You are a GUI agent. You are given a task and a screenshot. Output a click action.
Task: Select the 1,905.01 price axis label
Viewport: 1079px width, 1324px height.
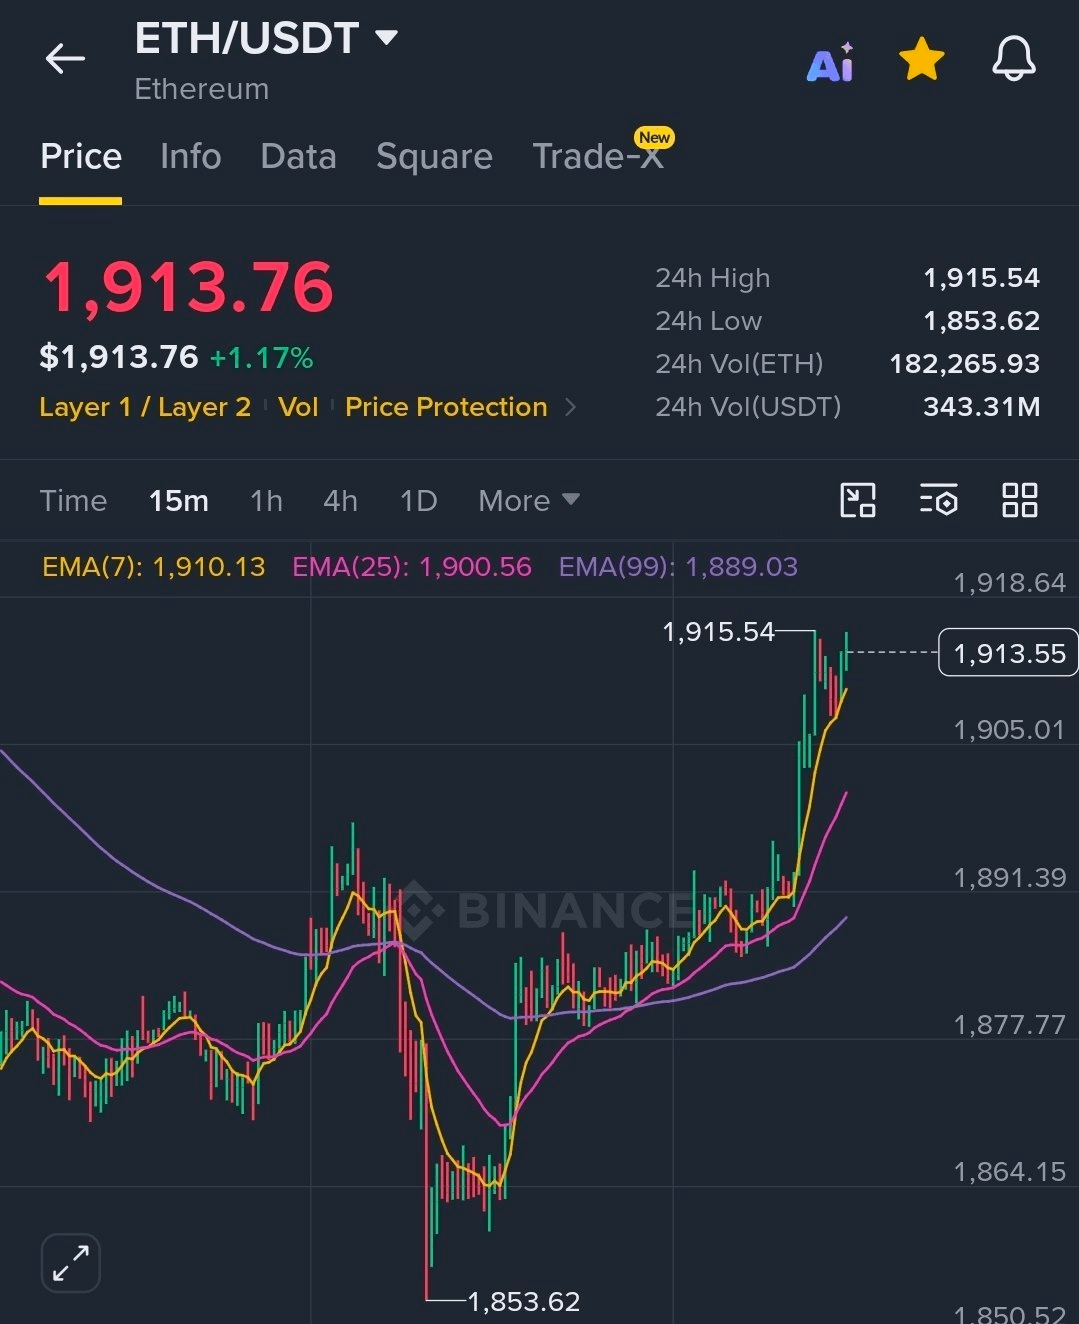(1009, 730)
